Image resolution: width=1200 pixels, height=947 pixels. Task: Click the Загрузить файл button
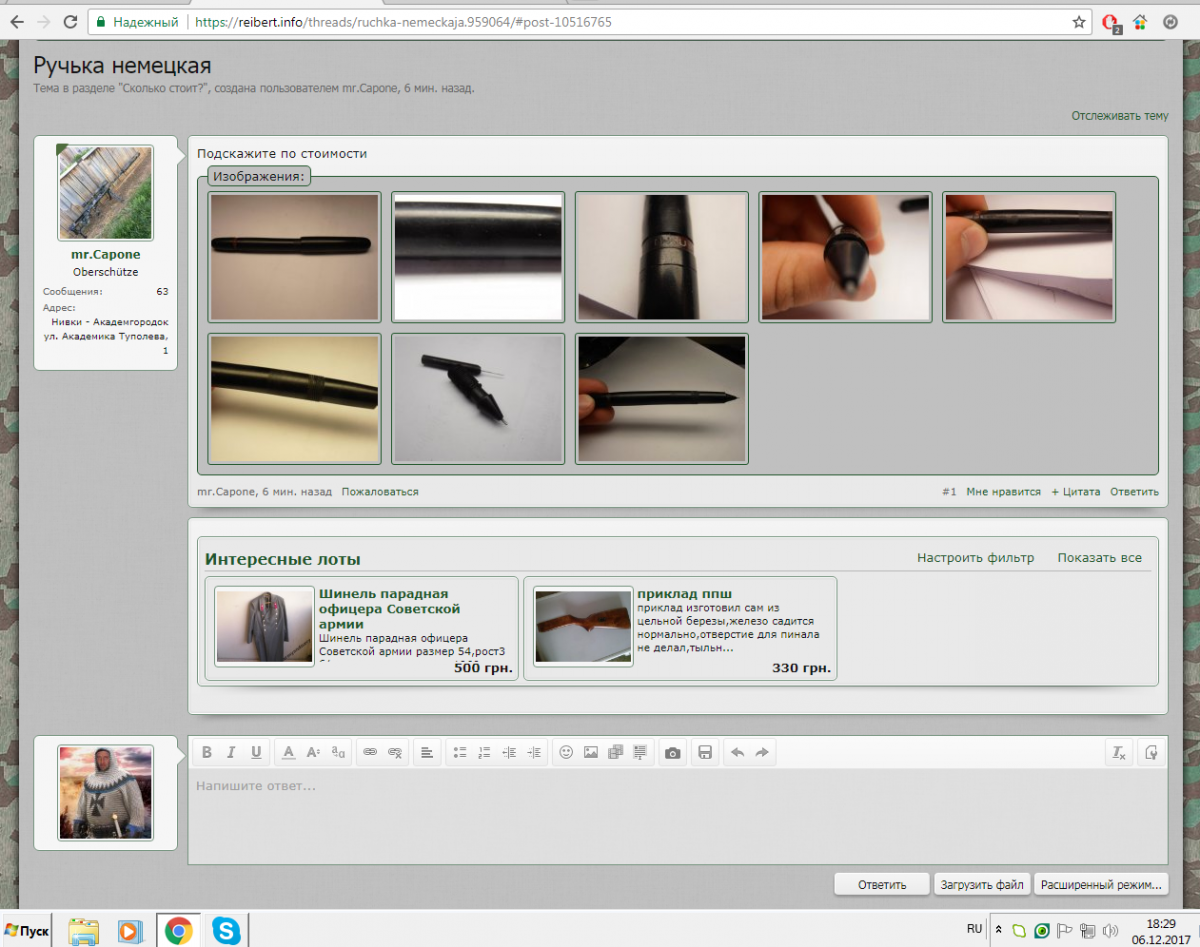click(982, 884)
